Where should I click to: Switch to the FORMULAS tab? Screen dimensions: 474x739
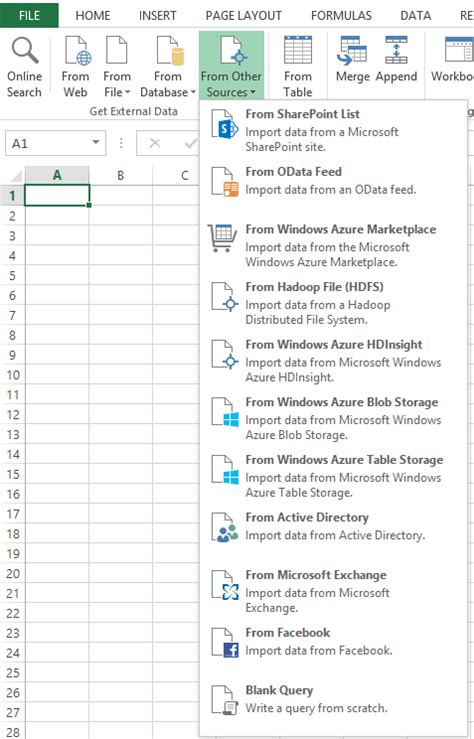(x=341, y=16)
